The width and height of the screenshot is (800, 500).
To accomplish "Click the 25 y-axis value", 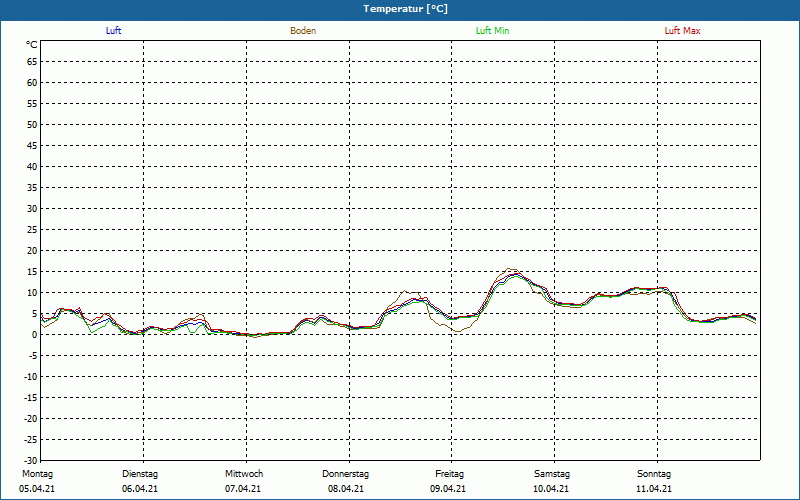I will 32,230.
